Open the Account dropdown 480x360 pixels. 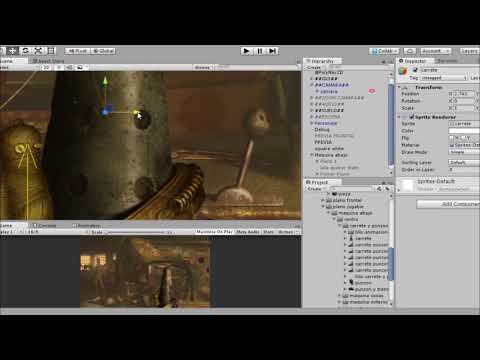click(x=436, y=51)
